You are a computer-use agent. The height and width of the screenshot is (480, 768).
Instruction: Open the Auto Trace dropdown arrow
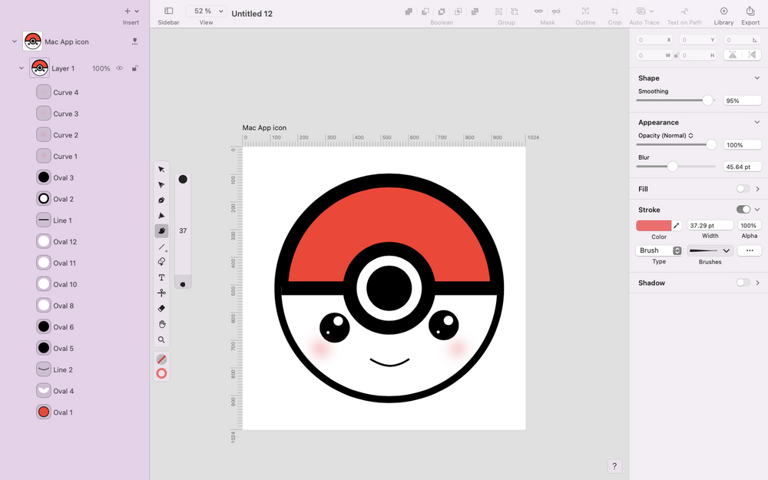tap(651, 11)
